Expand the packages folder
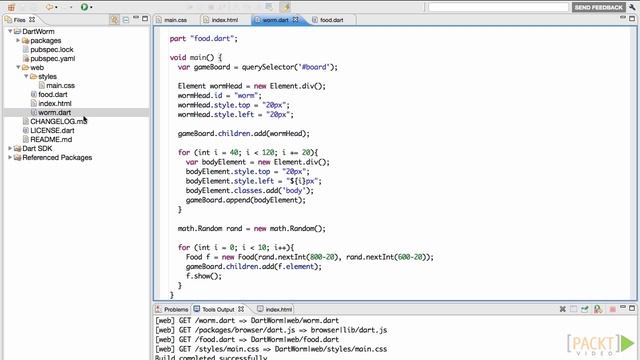 pos(18,40)
